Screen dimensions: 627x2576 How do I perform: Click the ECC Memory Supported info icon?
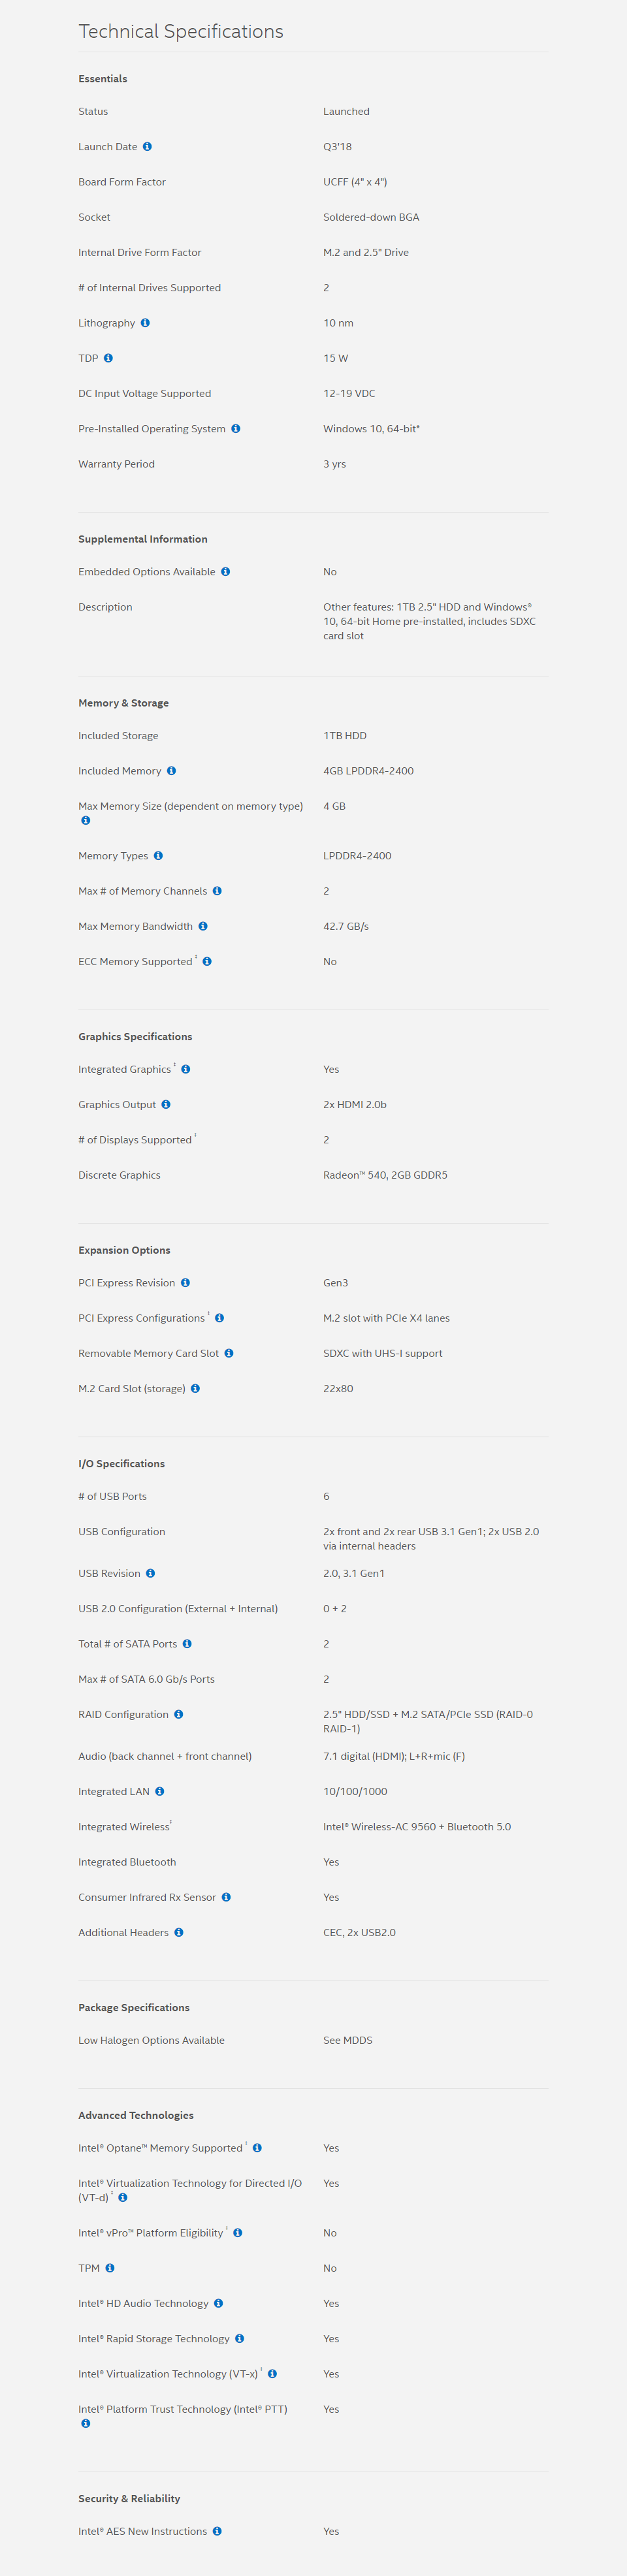point(207,962)
